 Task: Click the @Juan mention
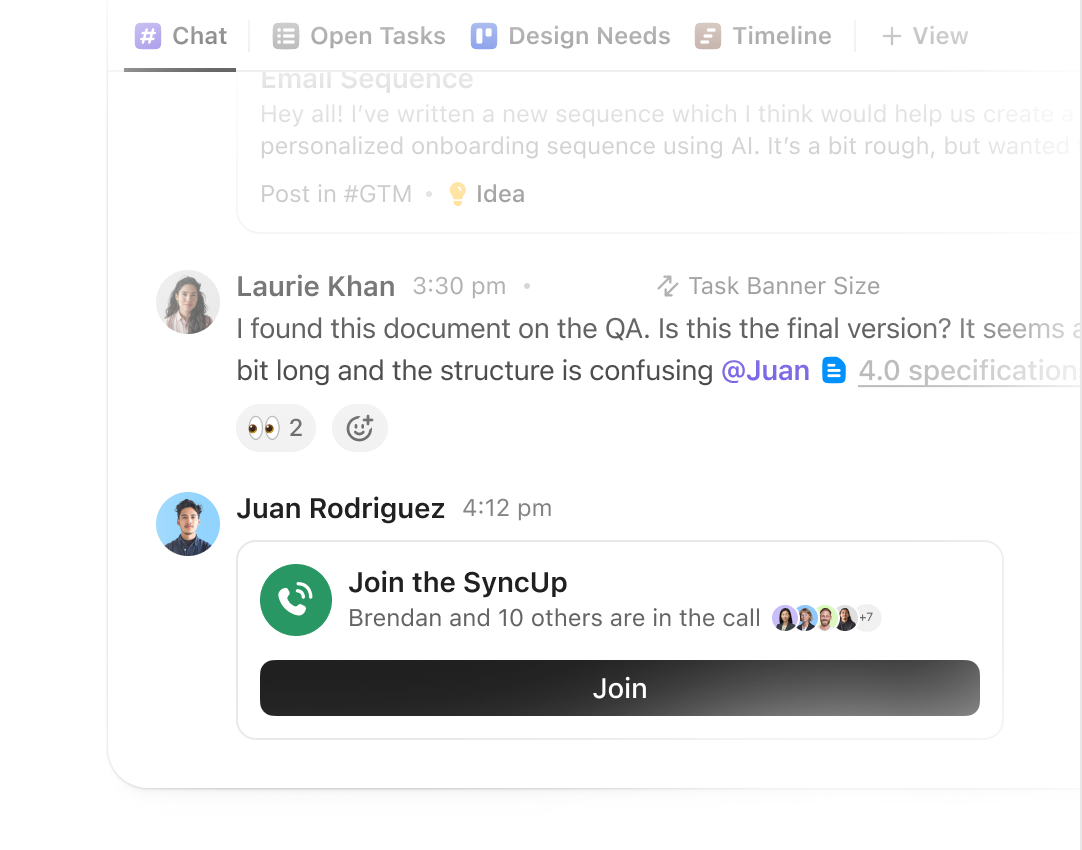point(765,370)
